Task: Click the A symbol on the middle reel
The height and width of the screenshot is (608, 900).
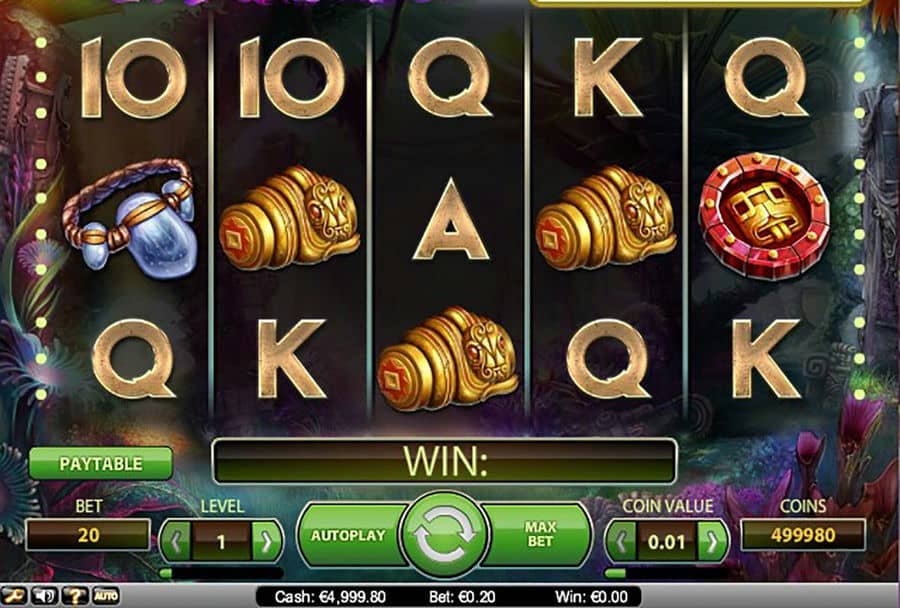Action: coord(451,219)
